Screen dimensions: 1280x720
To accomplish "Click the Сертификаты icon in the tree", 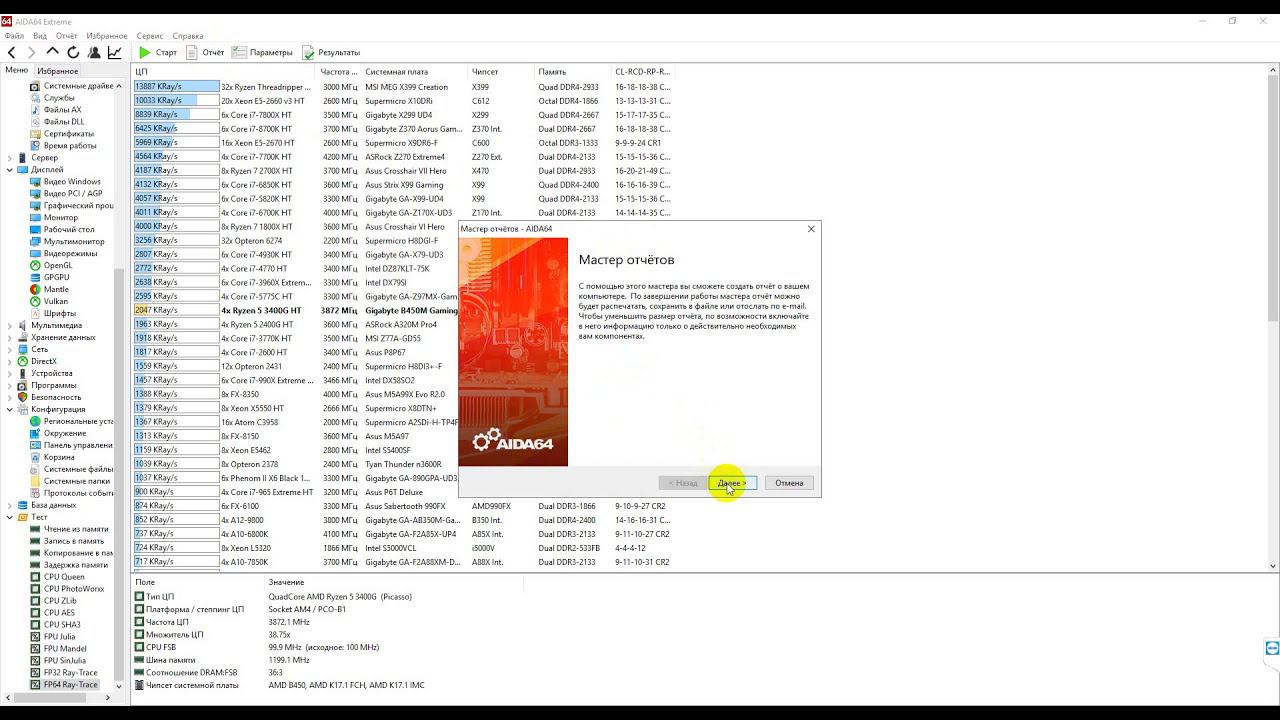I will pyautogui.click(x=35, y=134).
